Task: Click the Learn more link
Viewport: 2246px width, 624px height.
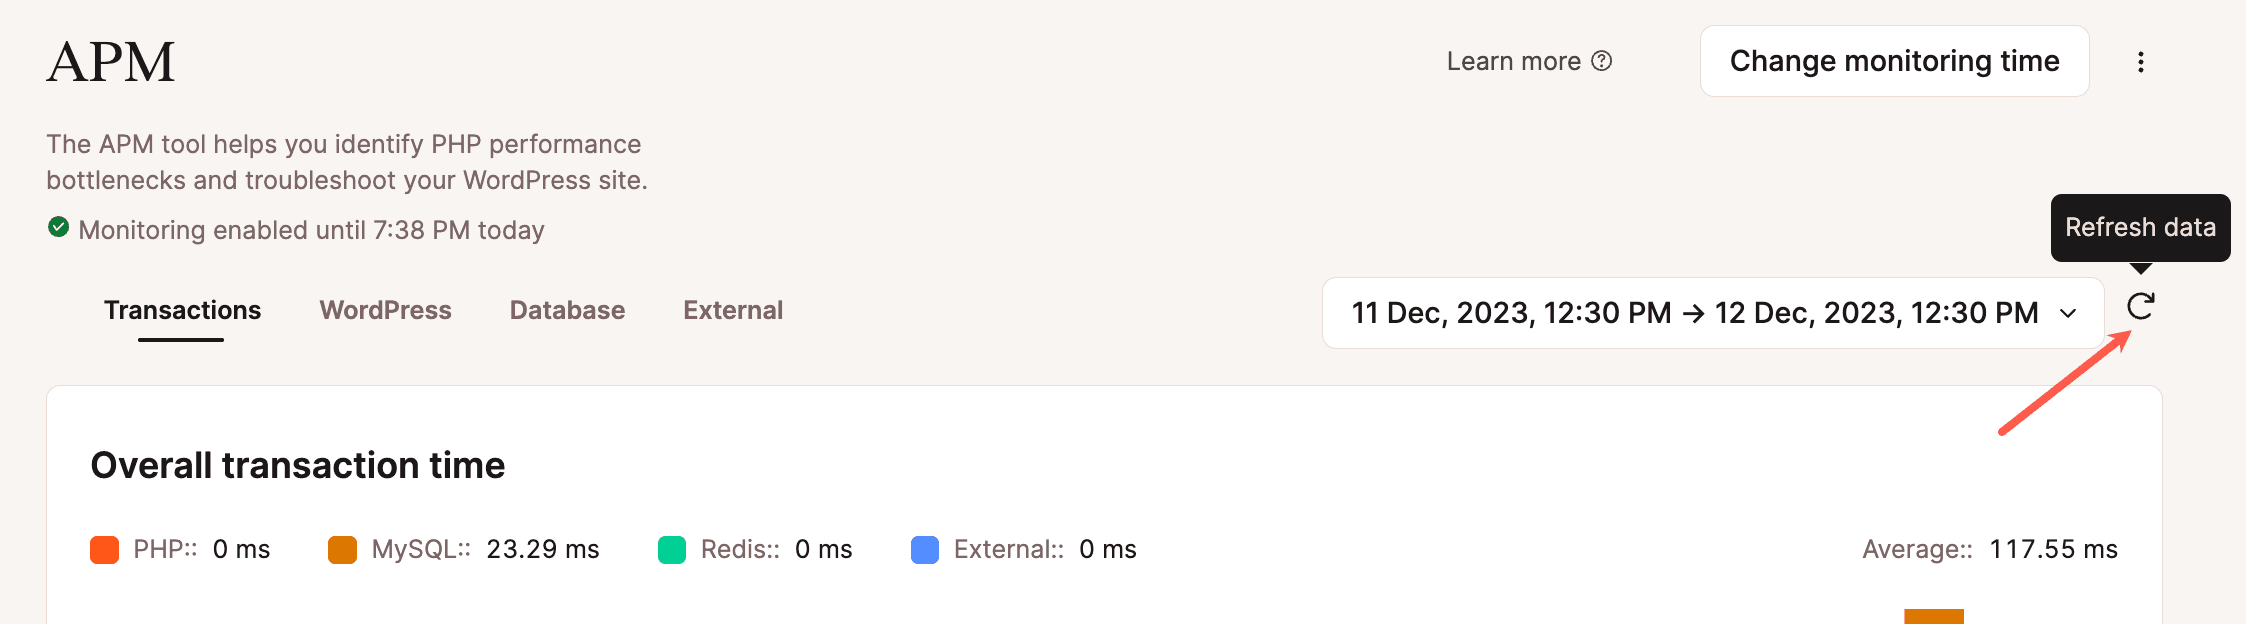Action: click(x=1515, y=61)
